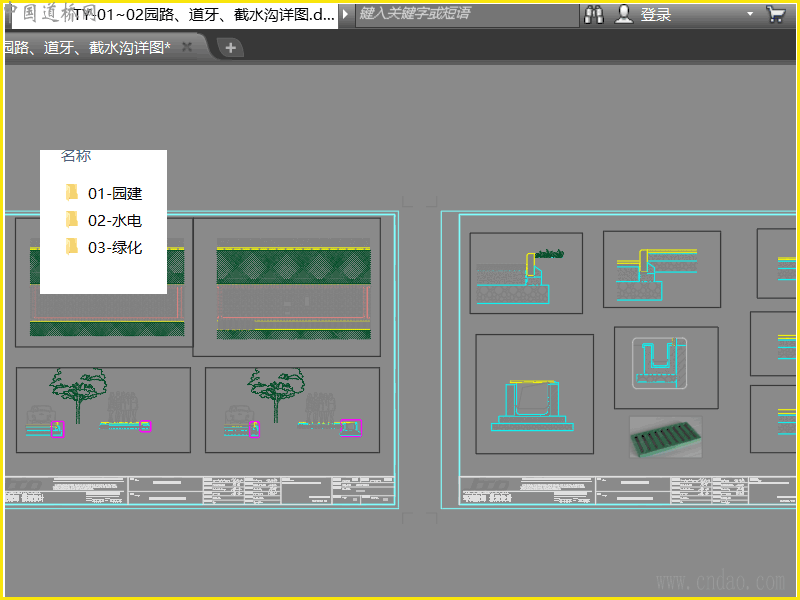Add a new drawing tab with plus

click(230, 48)
